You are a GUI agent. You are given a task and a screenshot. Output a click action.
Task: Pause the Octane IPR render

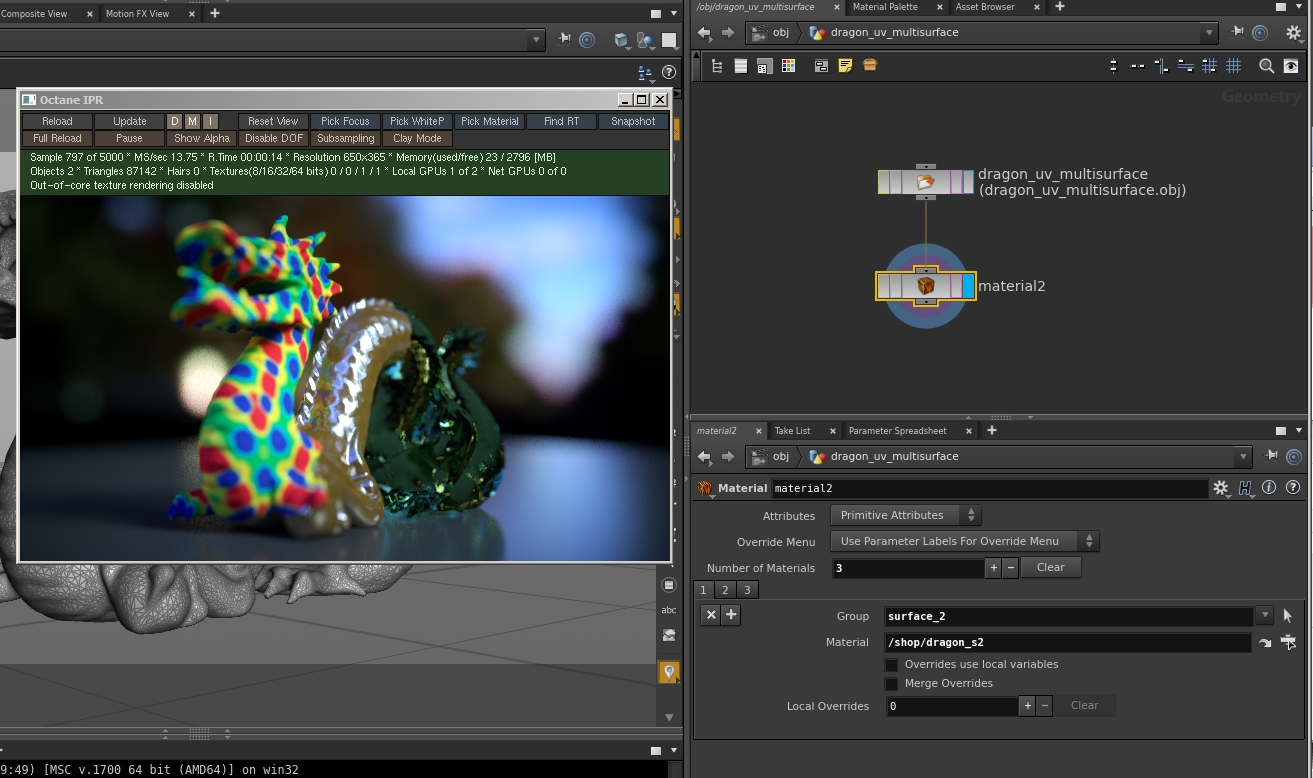point(129,138)
